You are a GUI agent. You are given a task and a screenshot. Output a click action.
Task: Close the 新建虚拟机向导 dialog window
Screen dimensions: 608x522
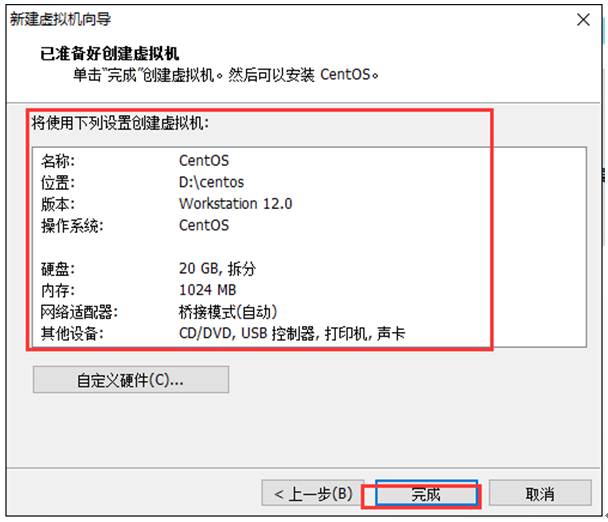(x=583, y=19)
